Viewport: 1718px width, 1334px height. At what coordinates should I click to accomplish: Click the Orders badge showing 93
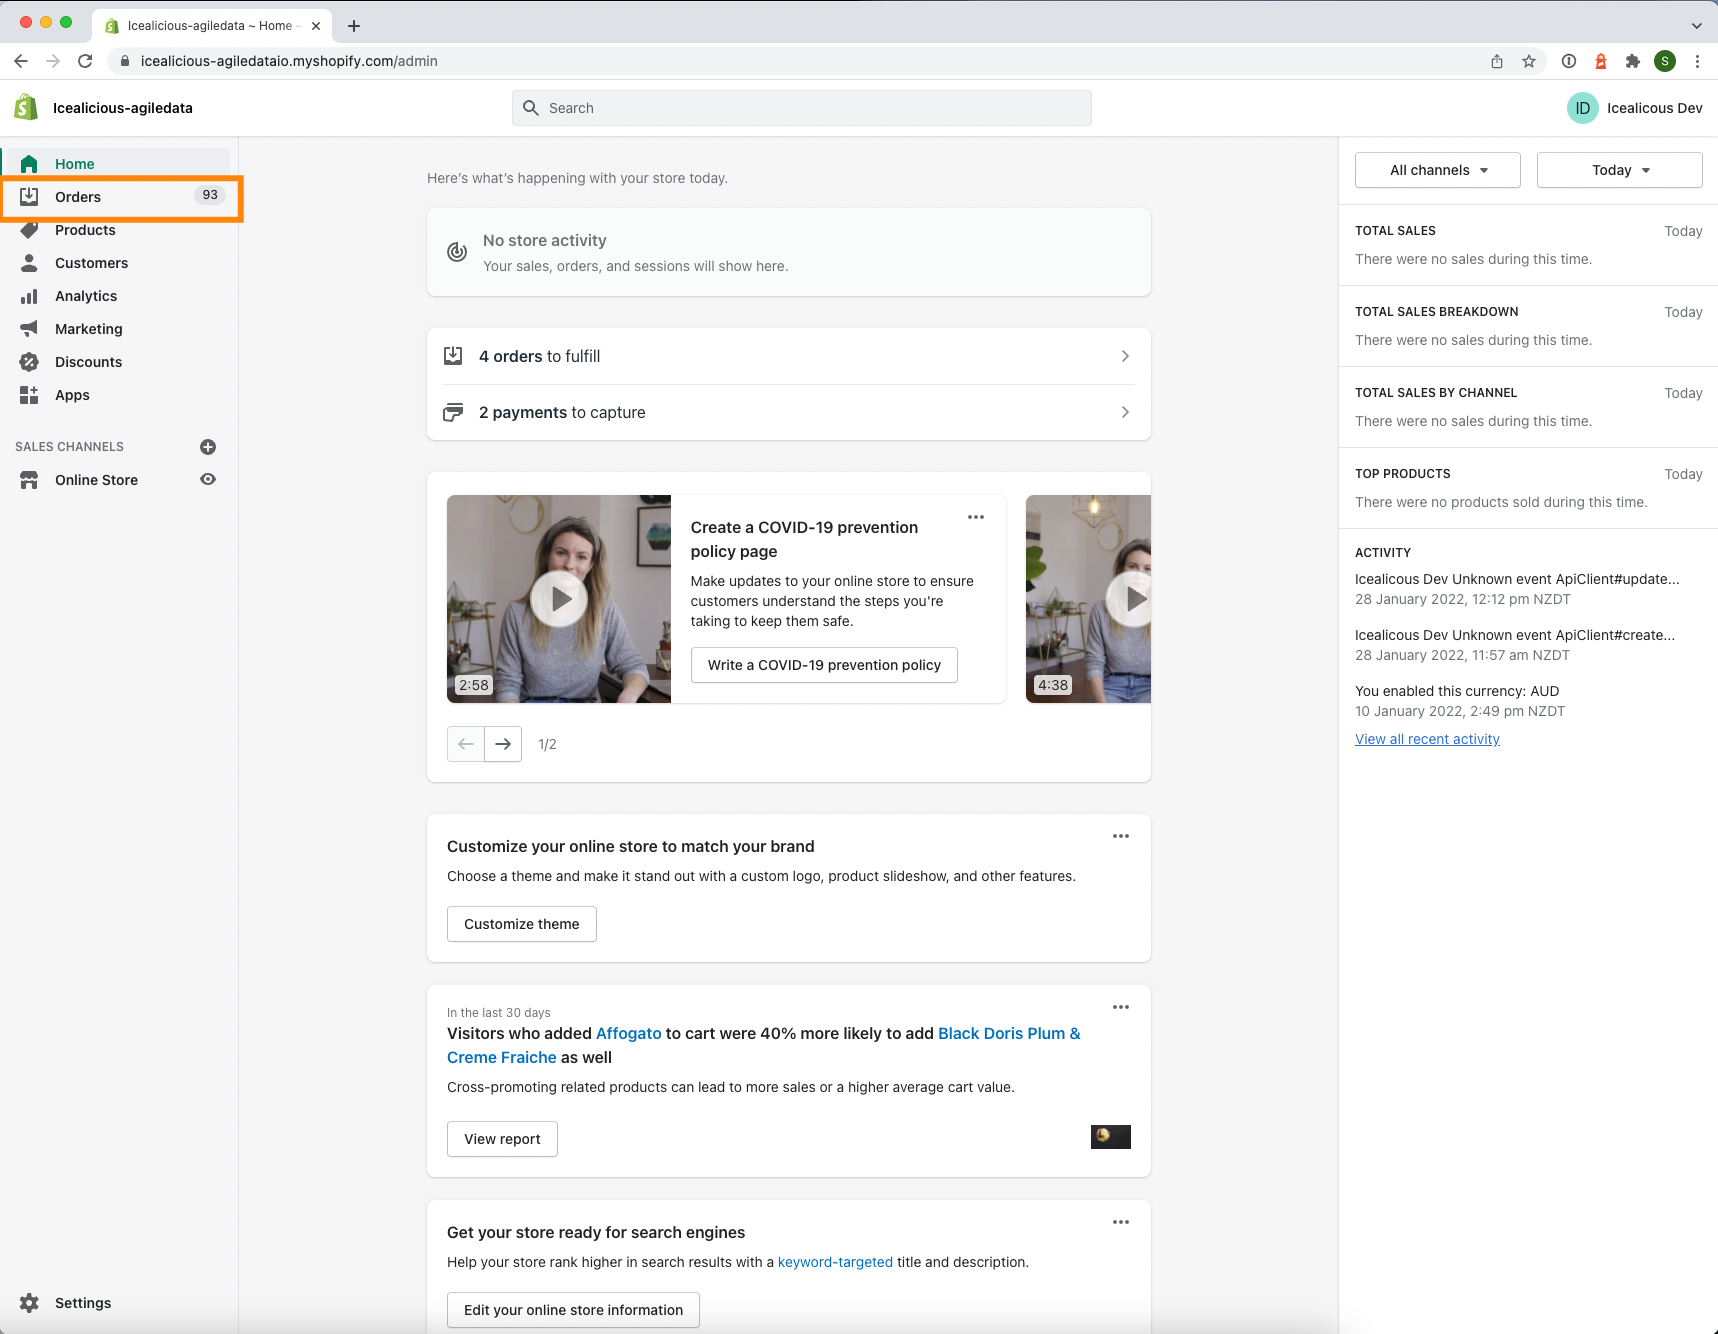[210, 195]
